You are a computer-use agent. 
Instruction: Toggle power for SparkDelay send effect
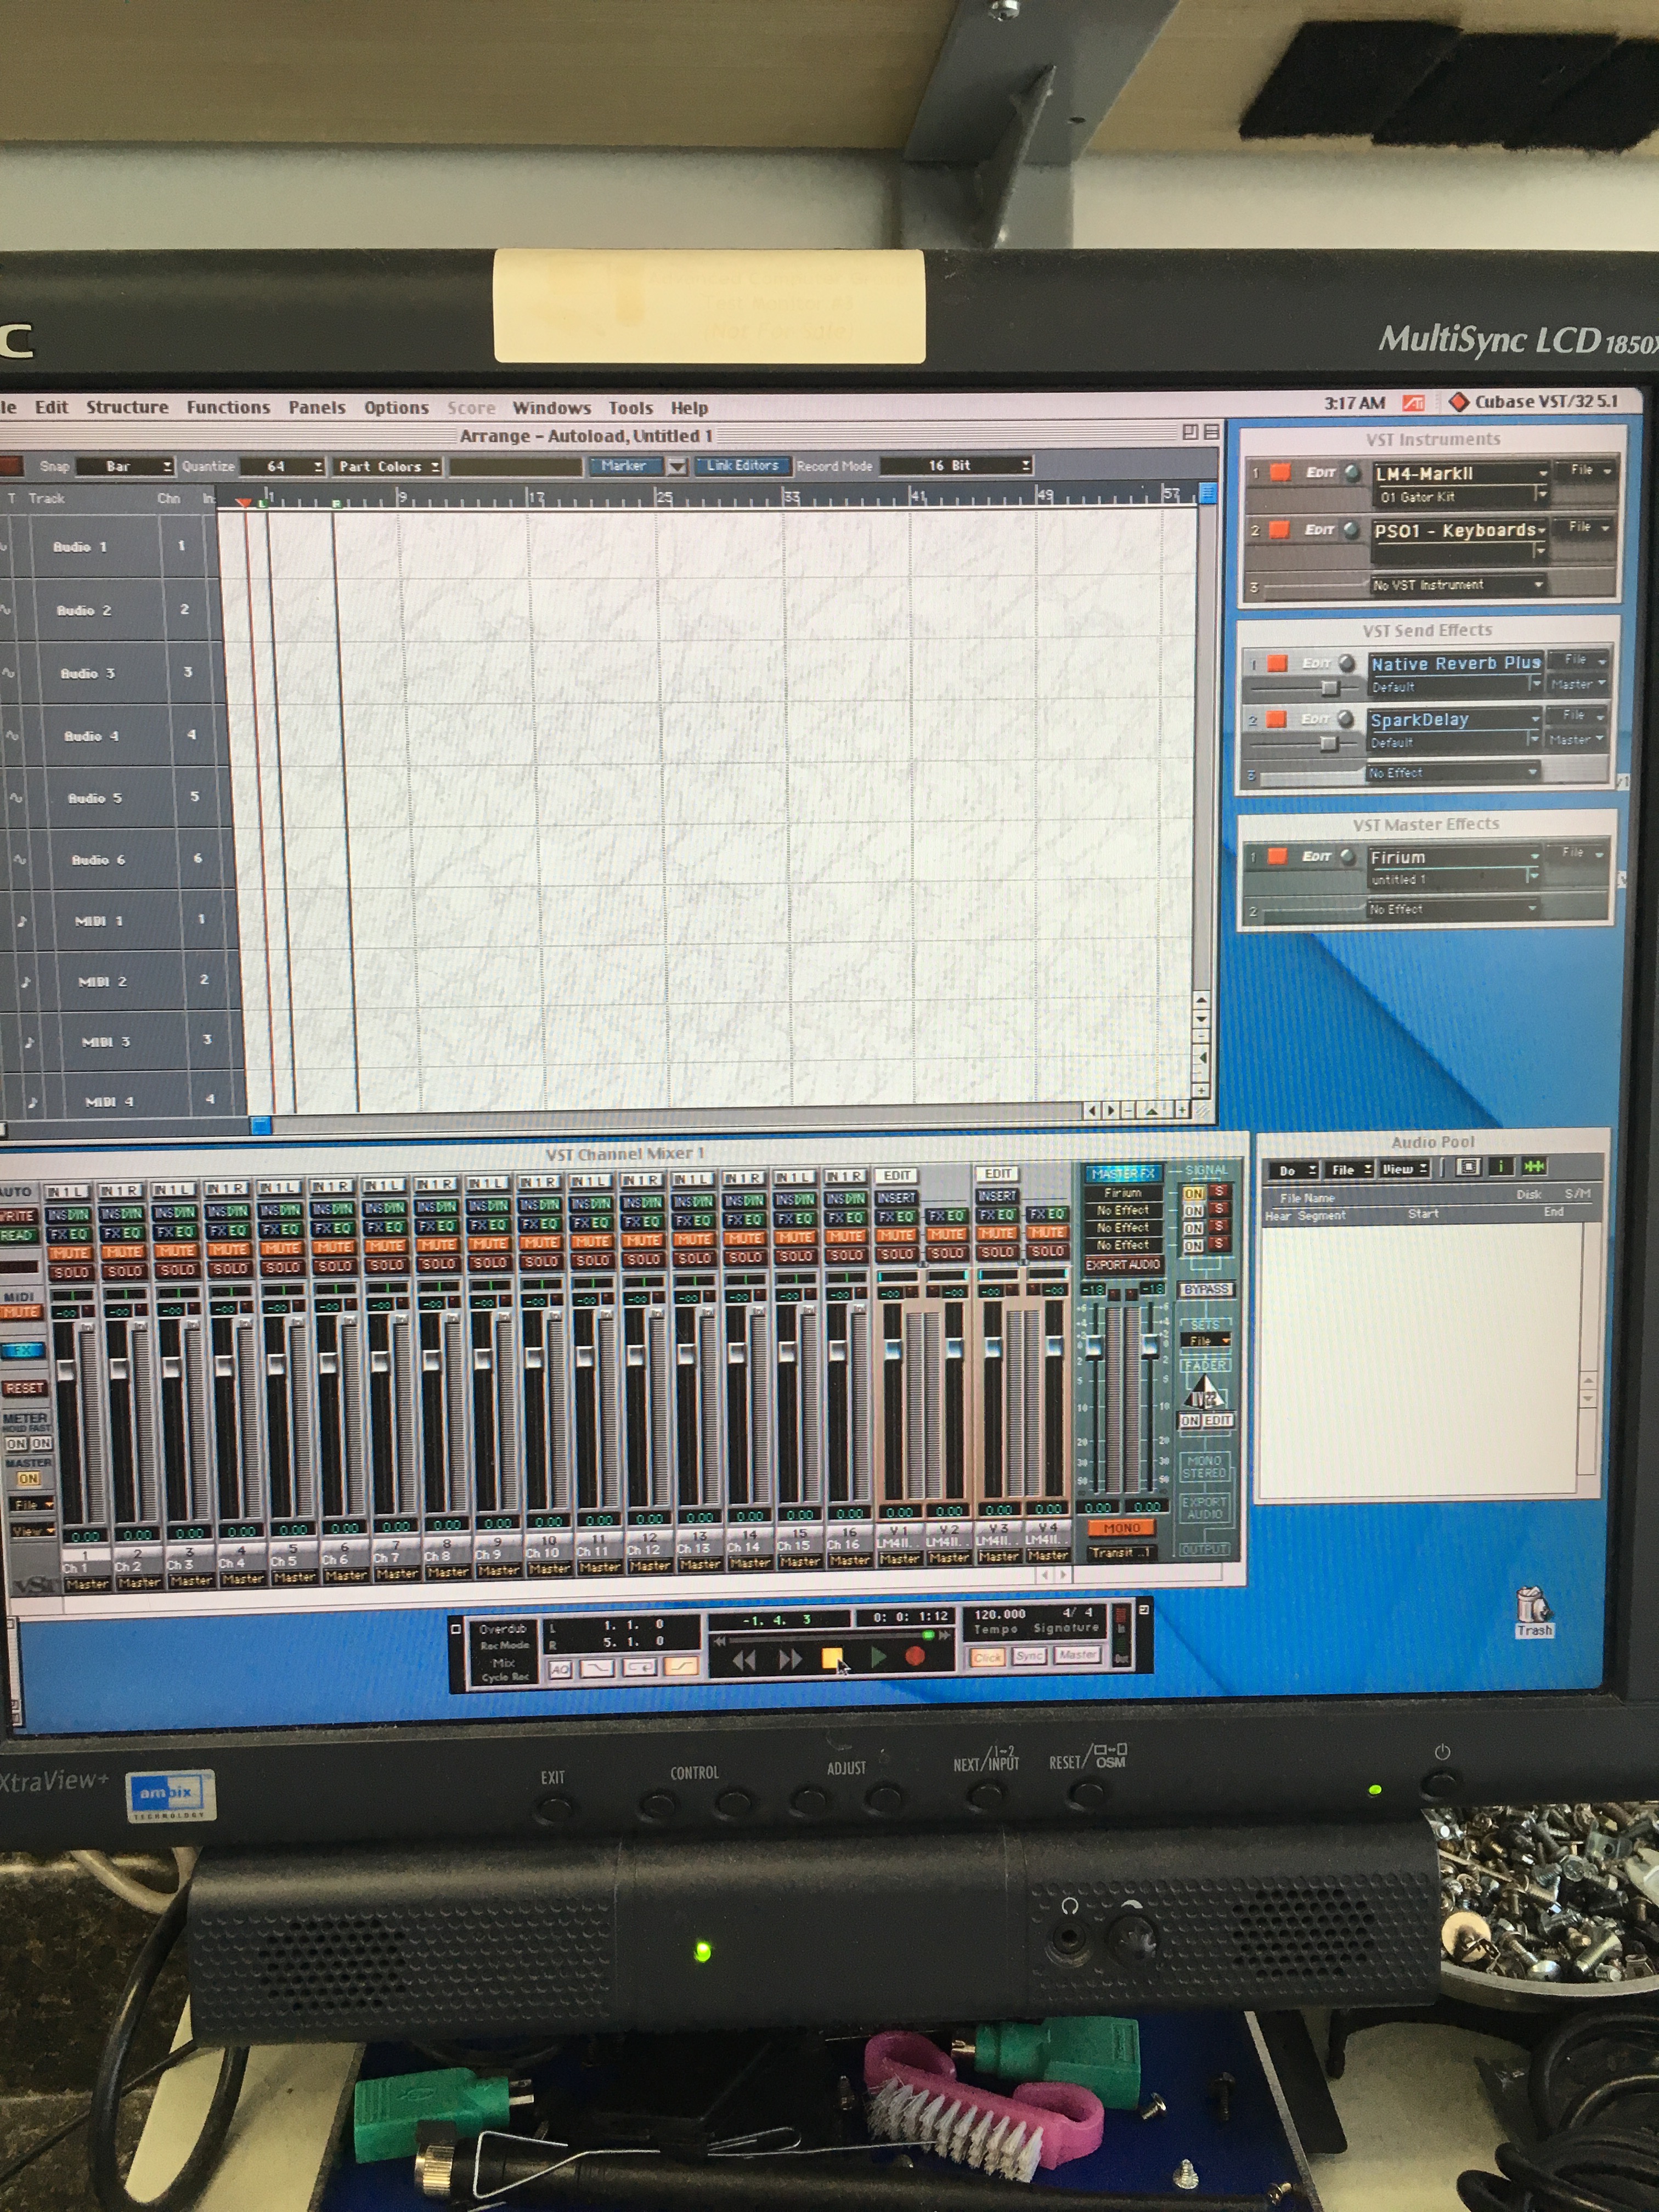click(1276, 718)
